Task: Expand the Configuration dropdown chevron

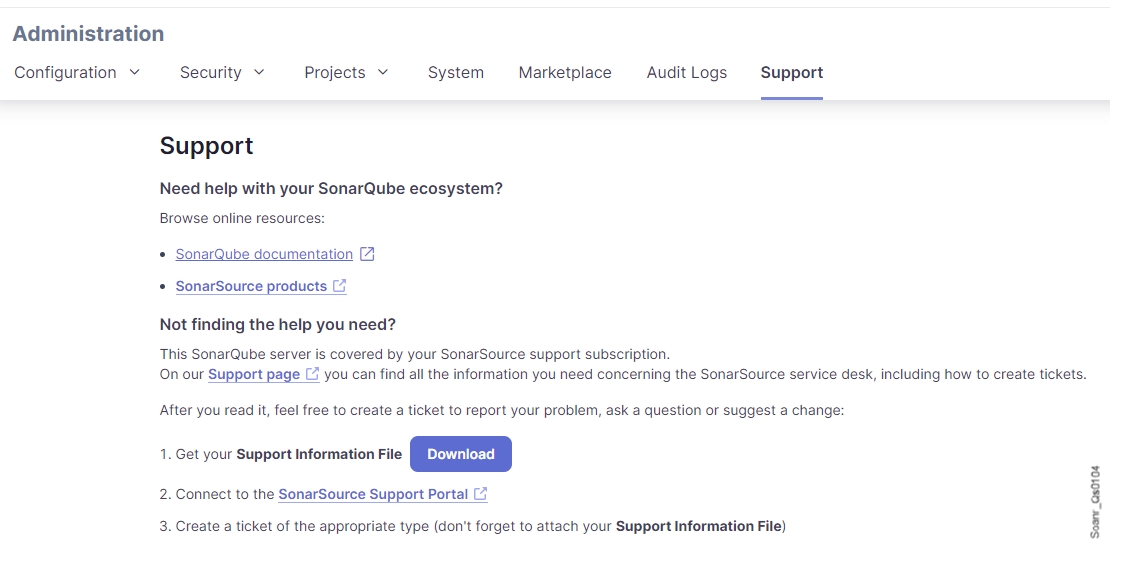Action: tap(135, 72)
